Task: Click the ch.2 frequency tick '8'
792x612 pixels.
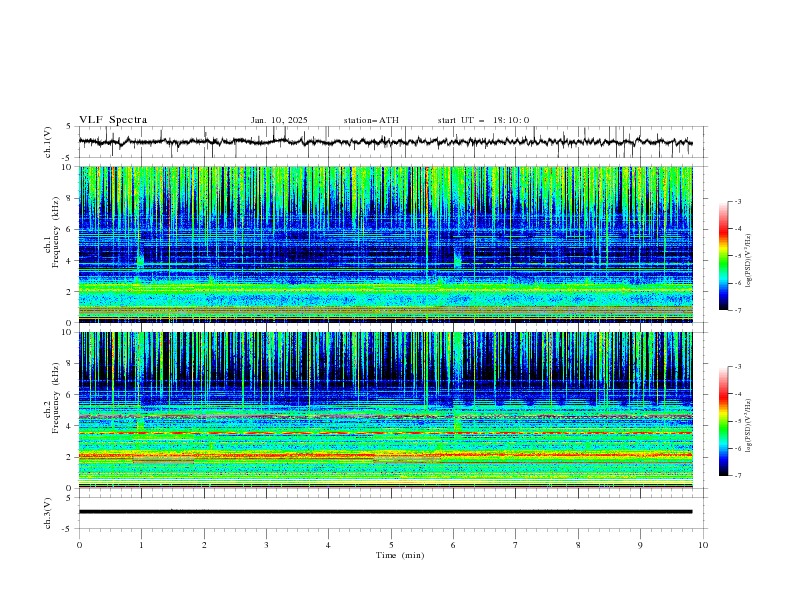Action: 70,364
